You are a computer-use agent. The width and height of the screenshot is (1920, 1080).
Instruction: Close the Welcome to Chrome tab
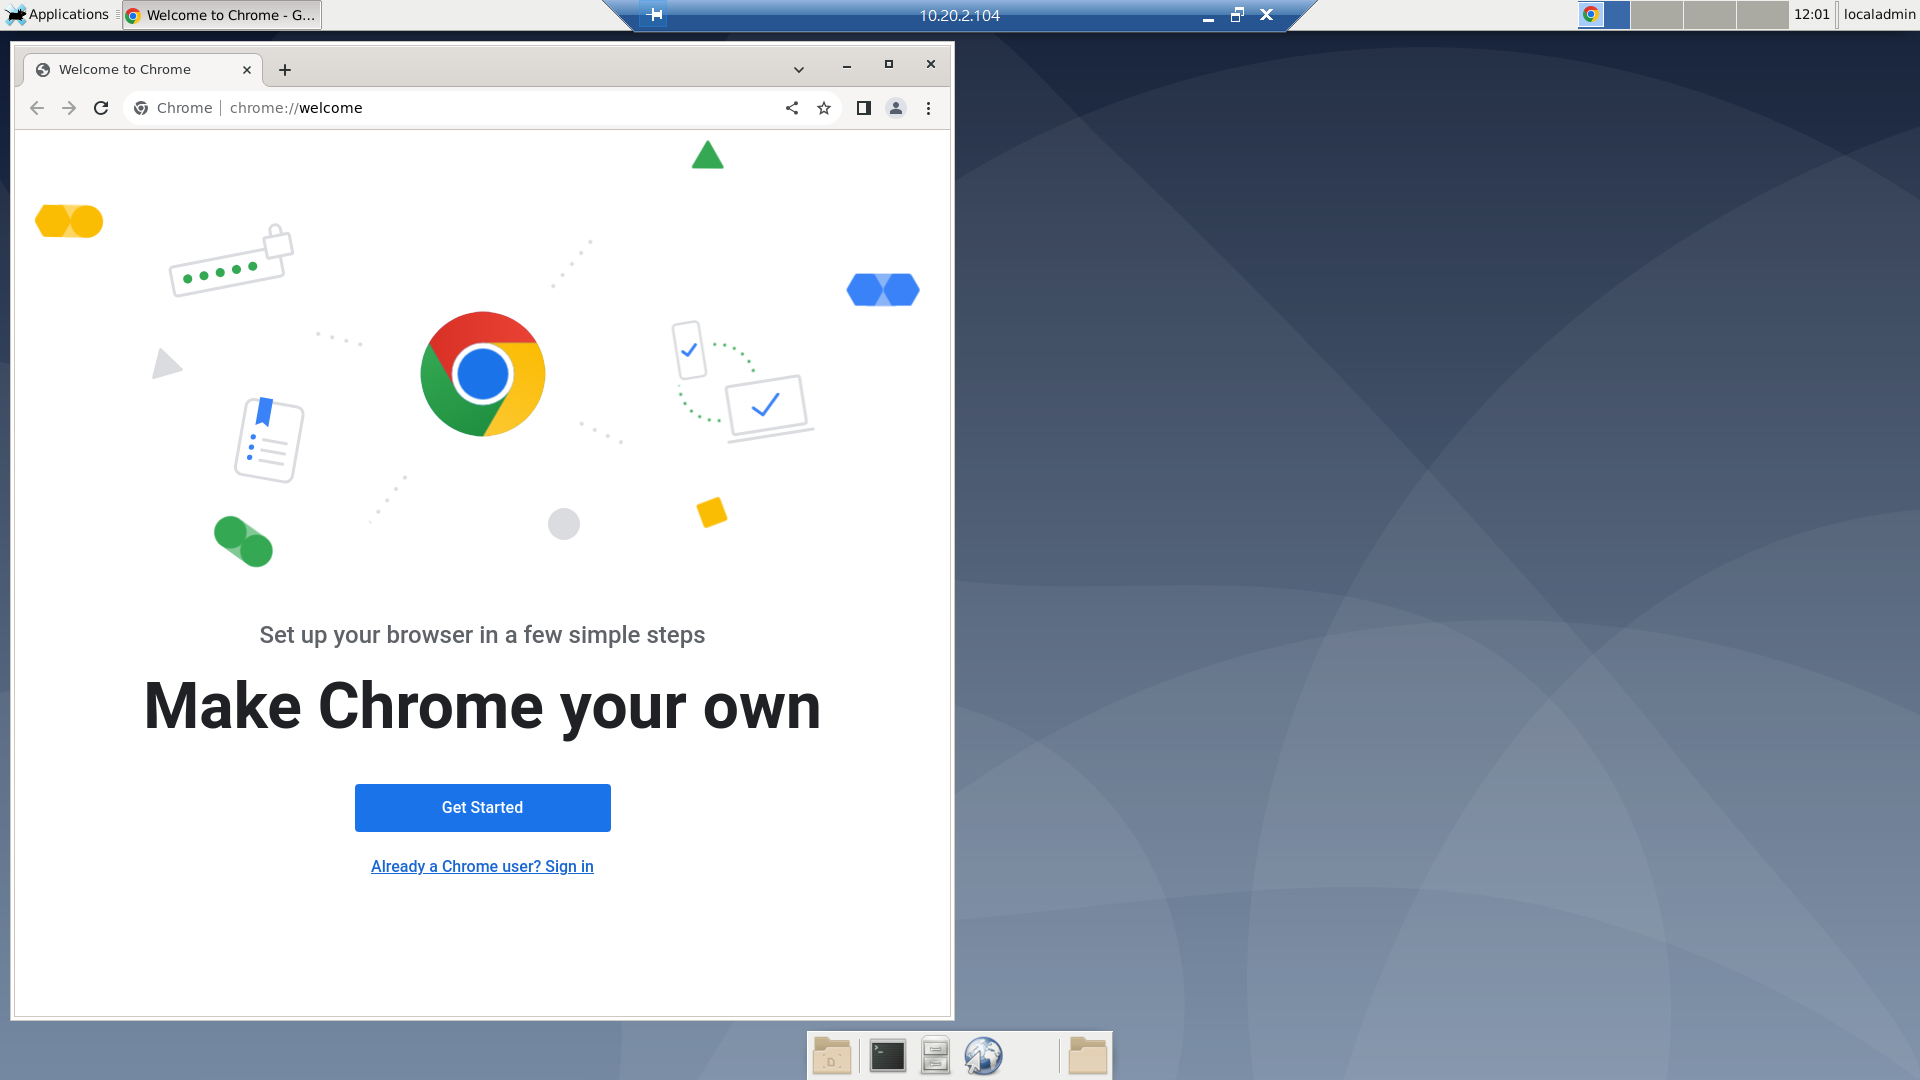[247, 70]
